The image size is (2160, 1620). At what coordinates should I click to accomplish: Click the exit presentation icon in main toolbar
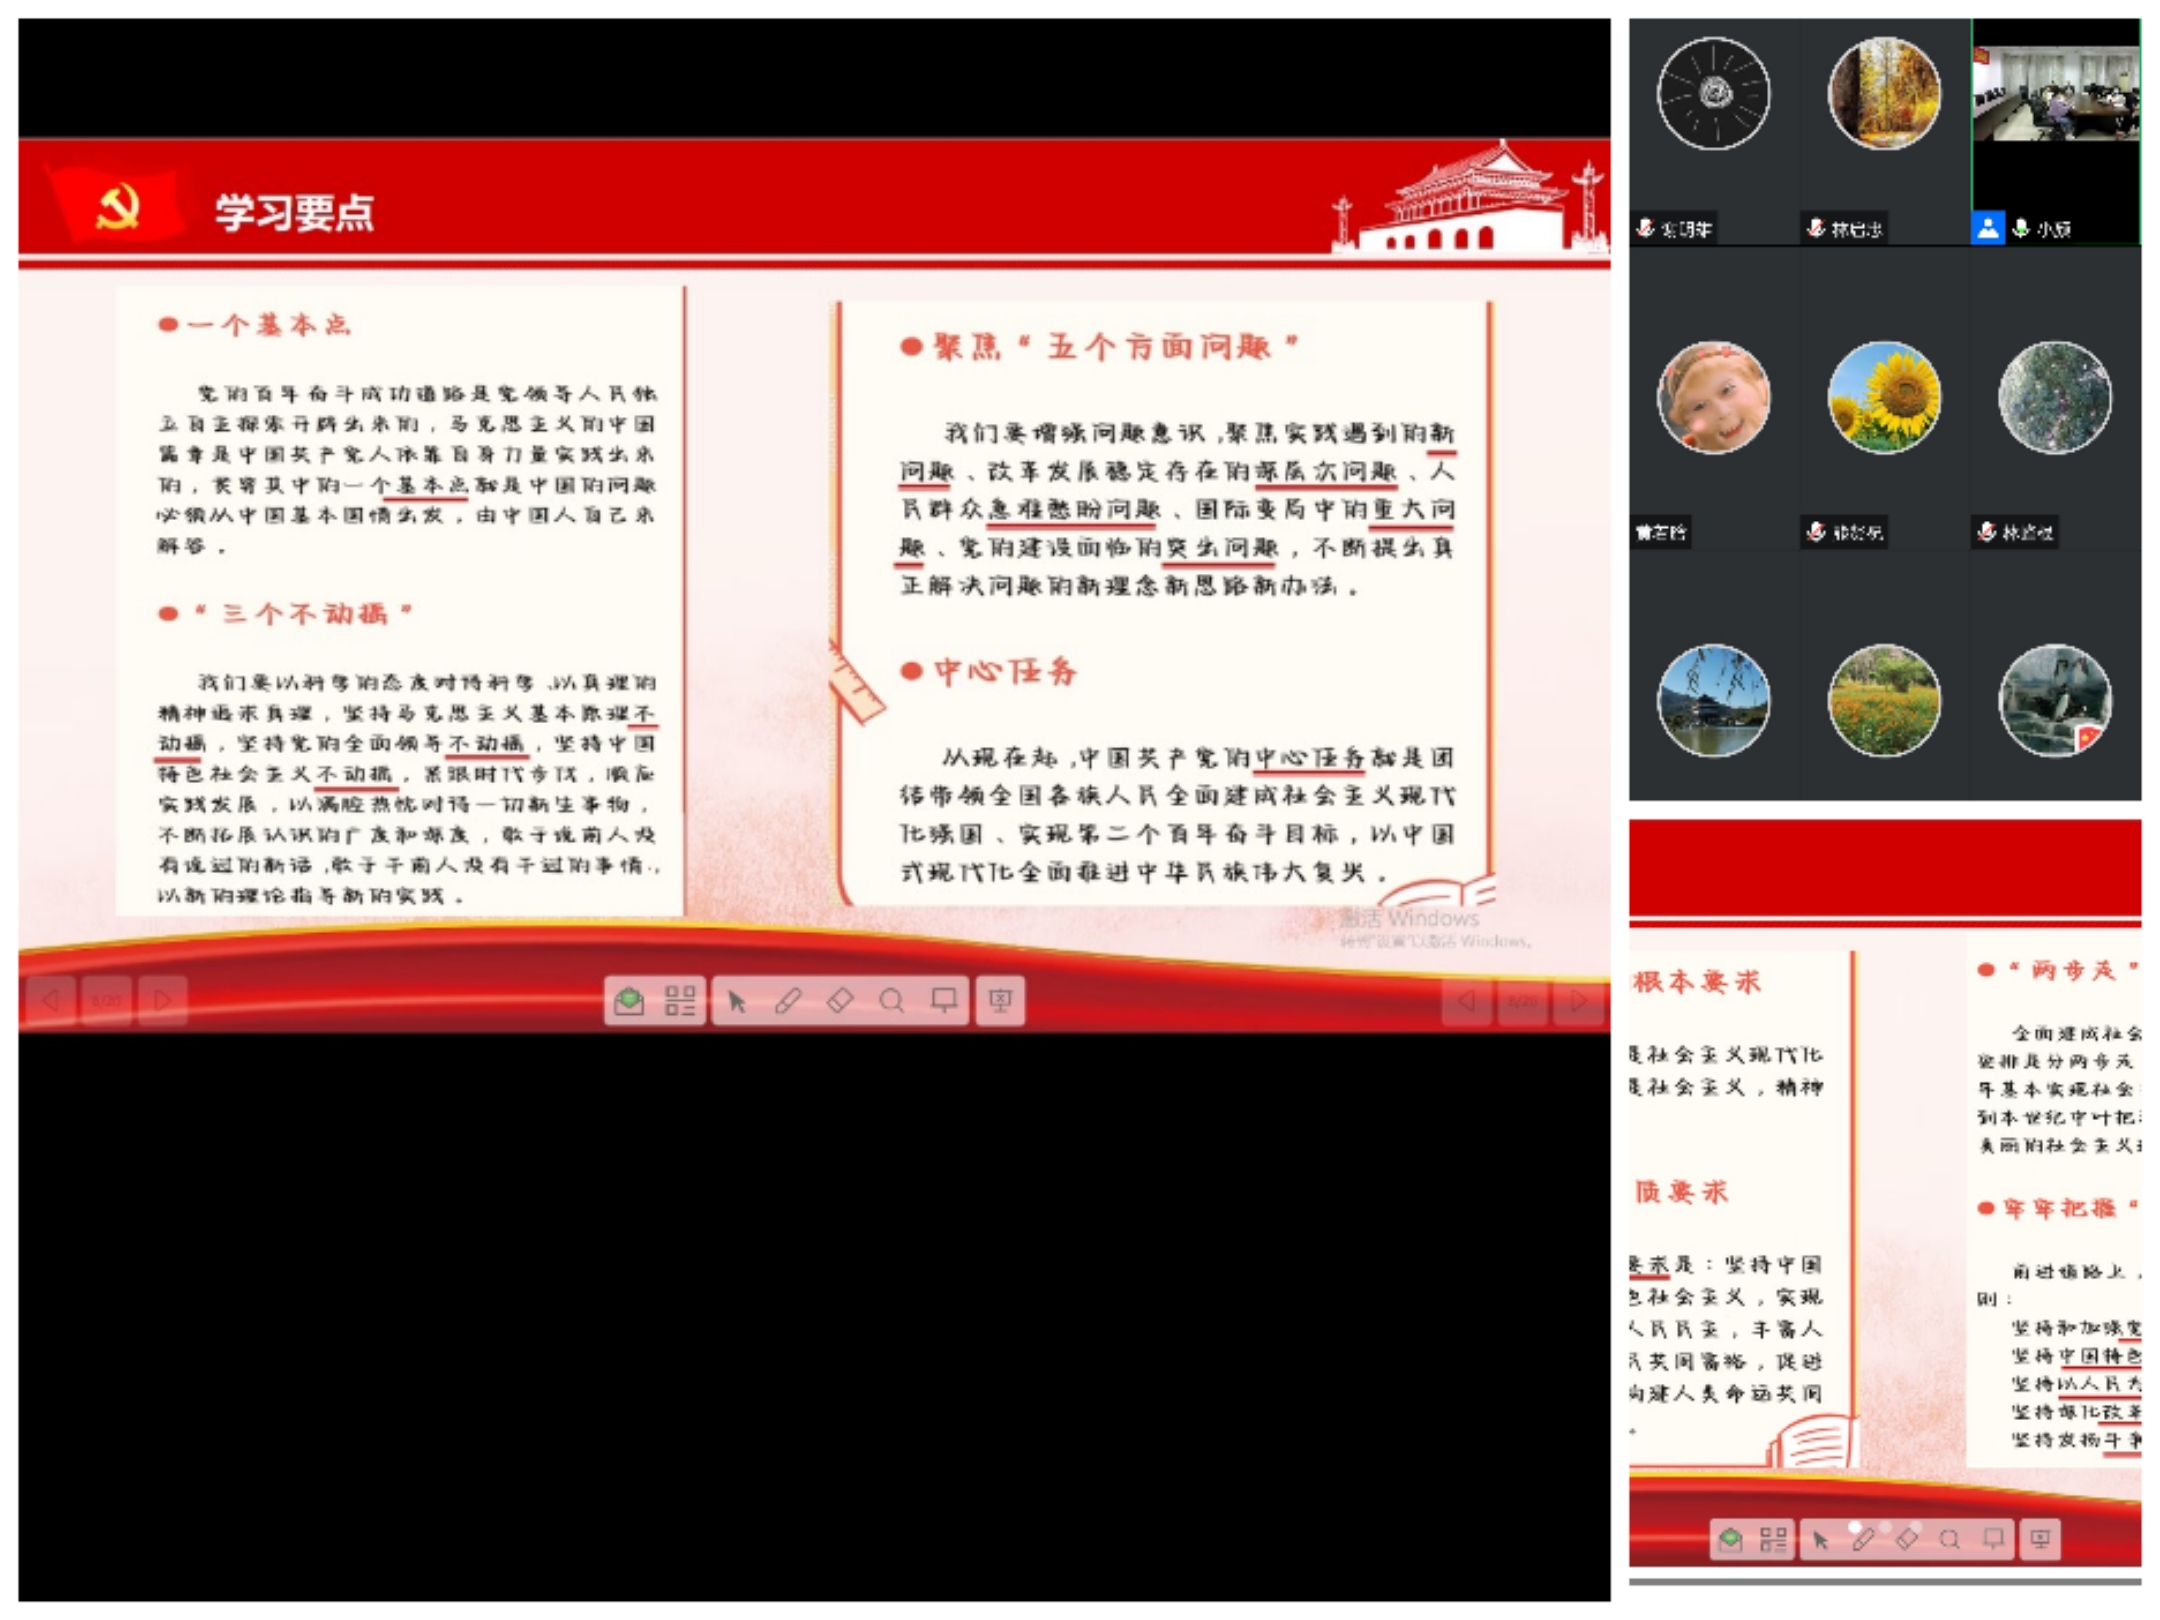(x=1000, y=1001)
